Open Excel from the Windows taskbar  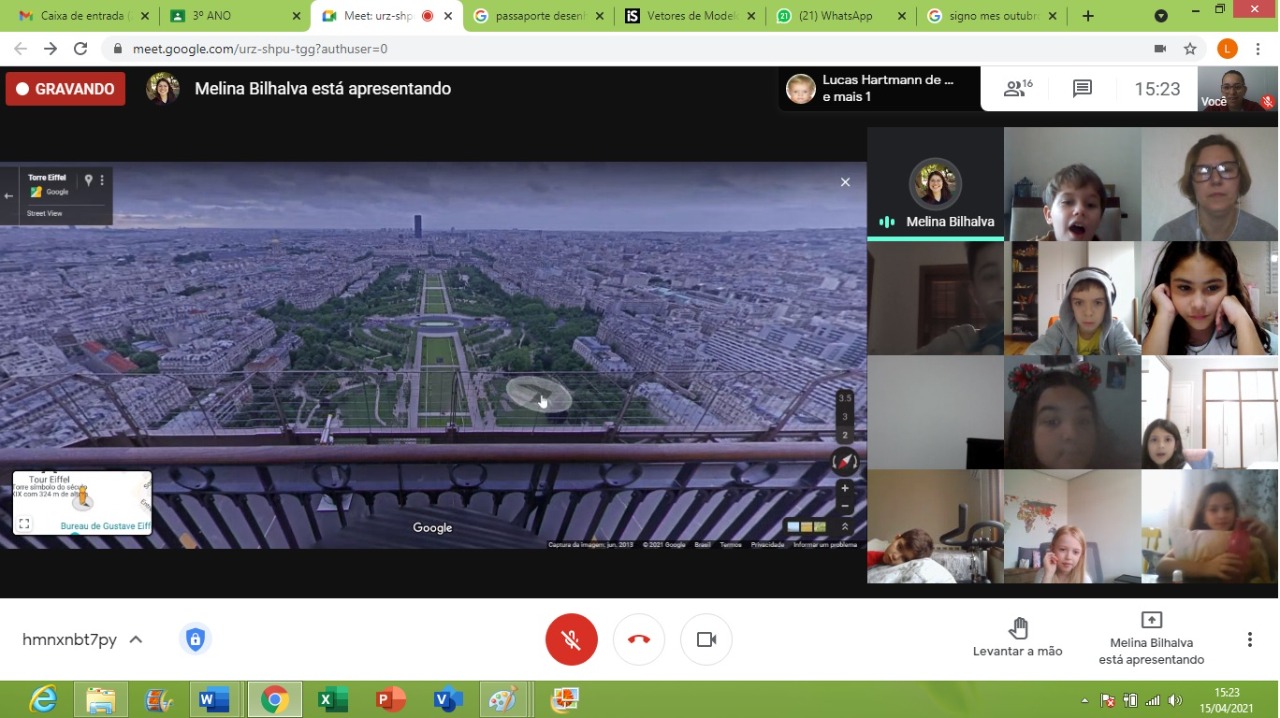pos(332,699)
